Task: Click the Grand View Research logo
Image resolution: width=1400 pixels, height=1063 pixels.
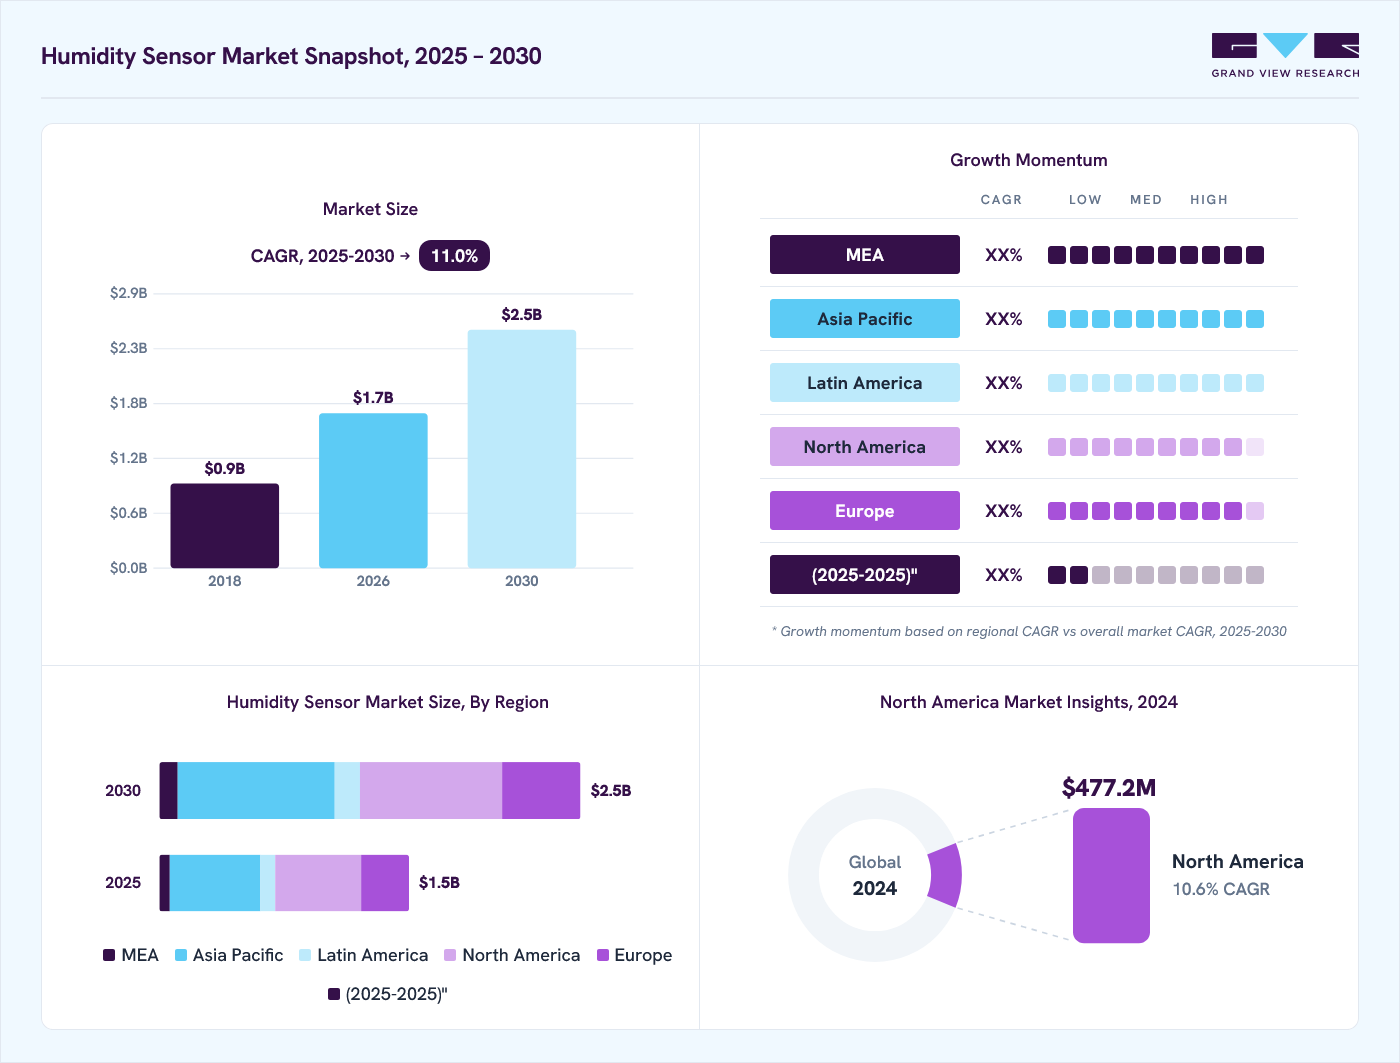Action: point(1285,56)
